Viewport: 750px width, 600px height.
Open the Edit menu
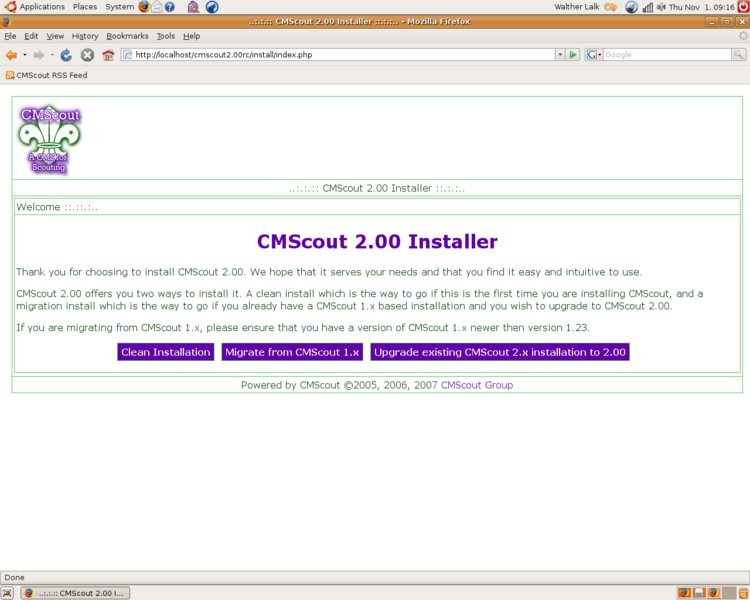(x=31, y=36)
